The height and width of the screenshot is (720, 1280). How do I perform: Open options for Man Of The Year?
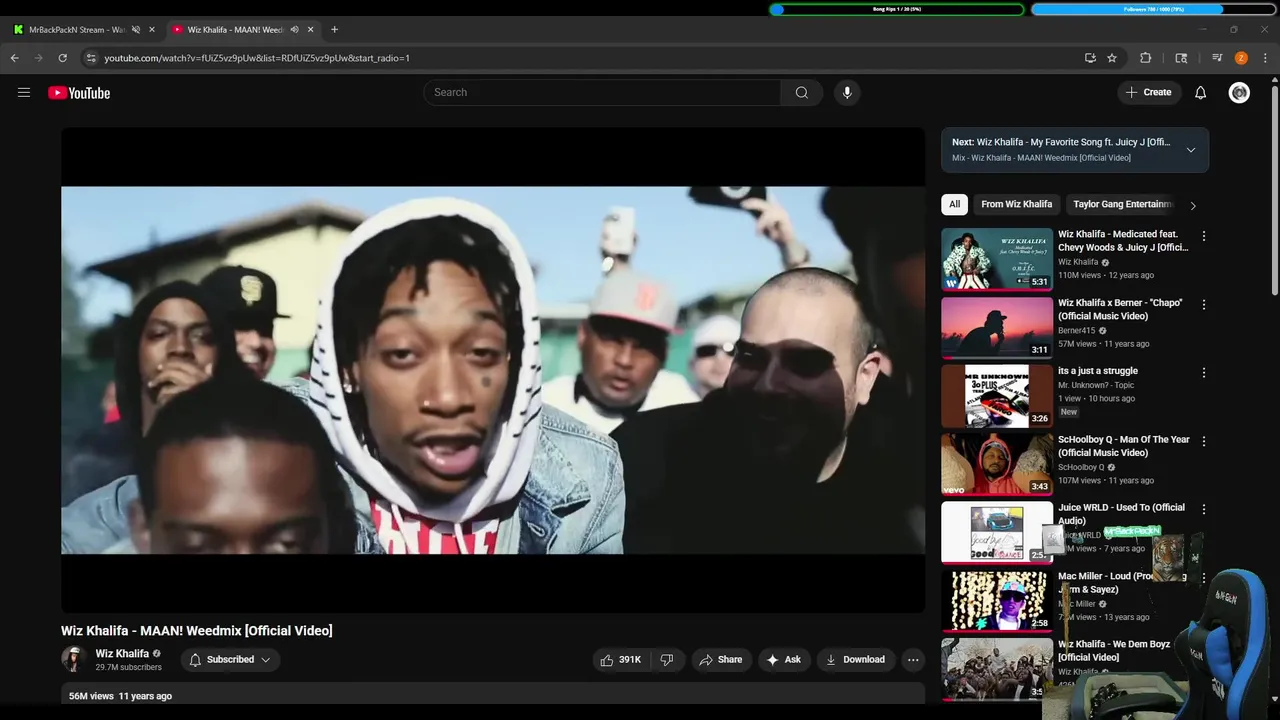click(1204, 441)
